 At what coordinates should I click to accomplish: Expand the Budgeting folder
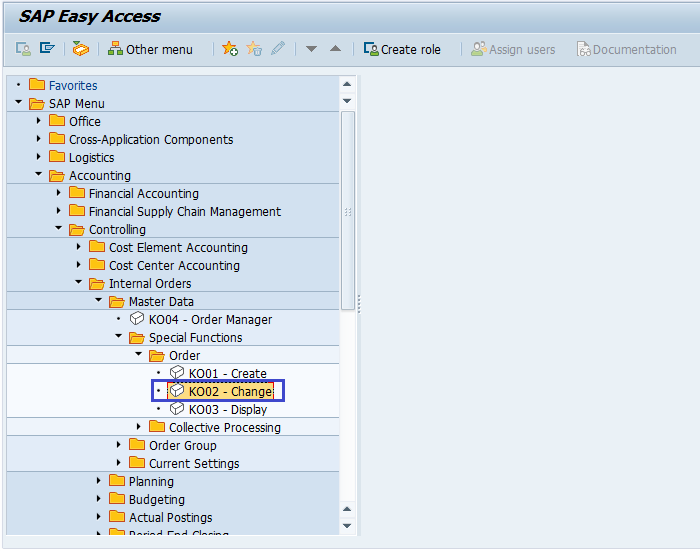(x=99, y=498)
